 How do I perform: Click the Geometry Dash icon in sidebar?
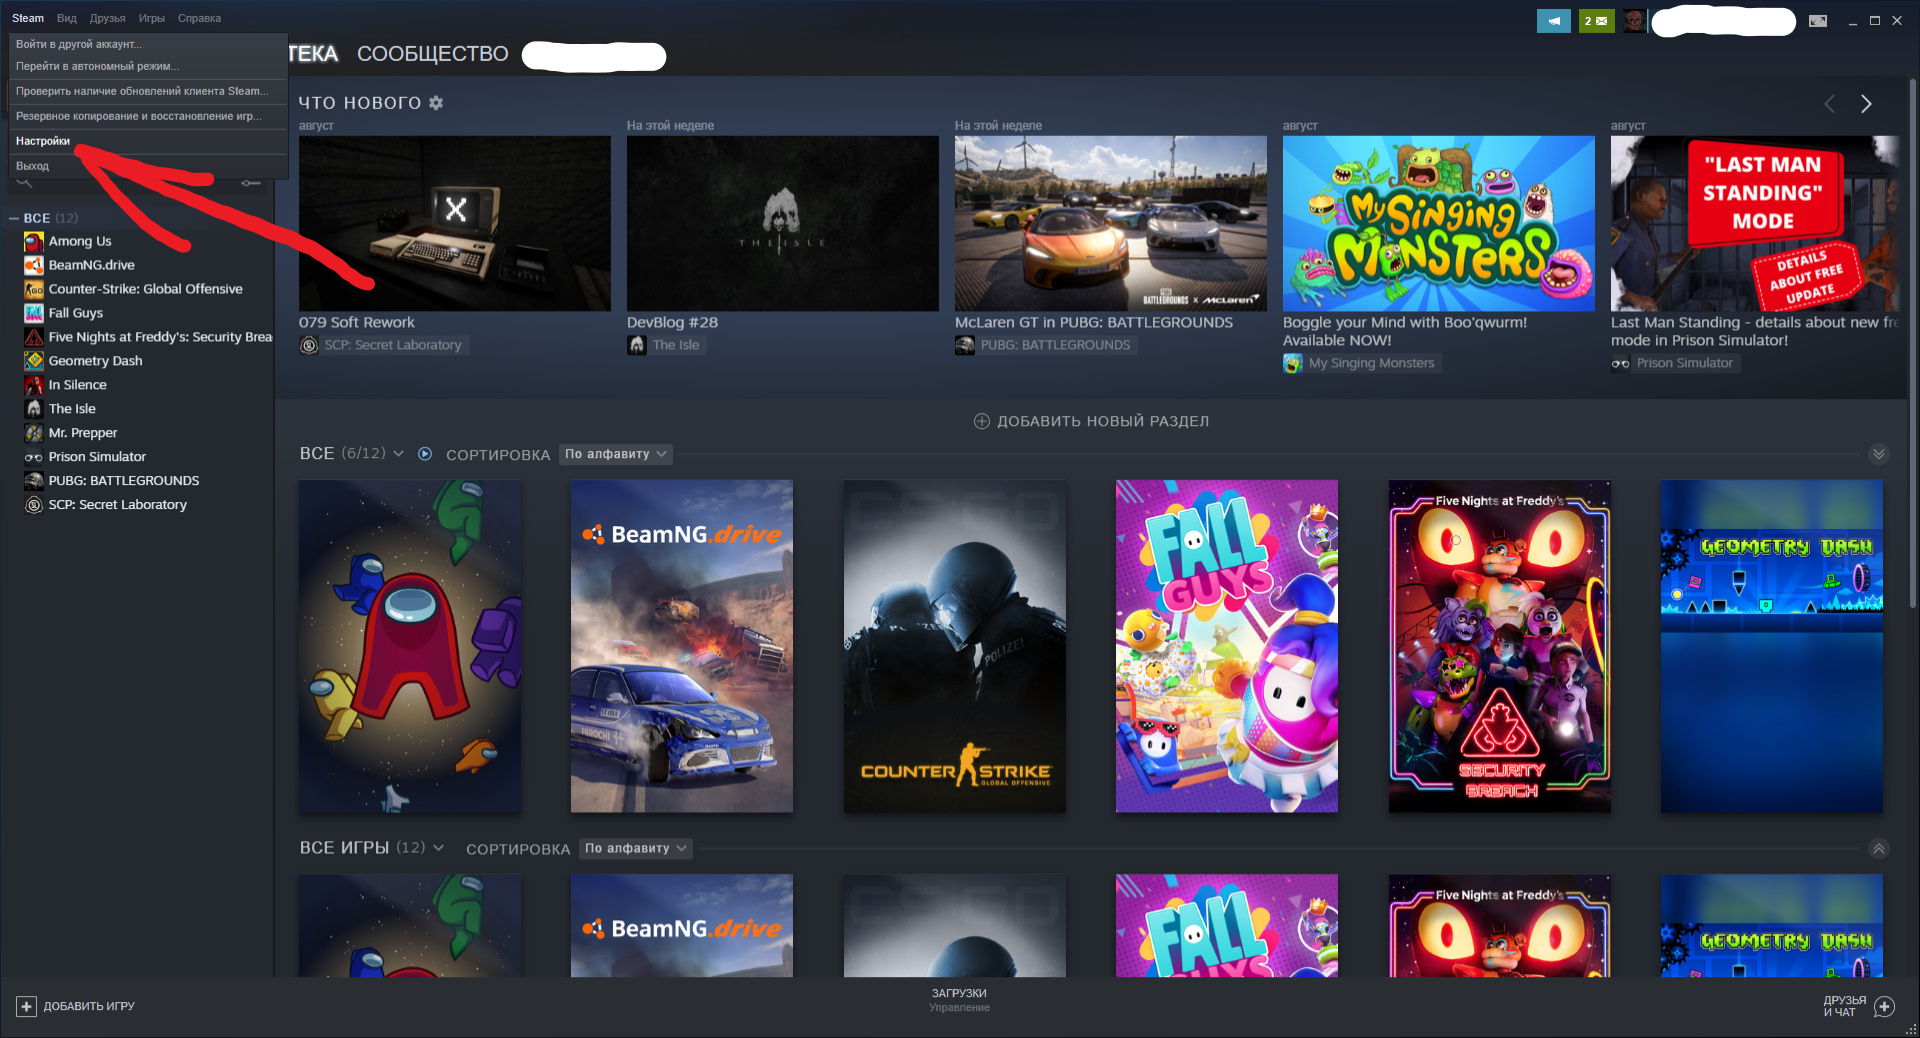point(34,361)
